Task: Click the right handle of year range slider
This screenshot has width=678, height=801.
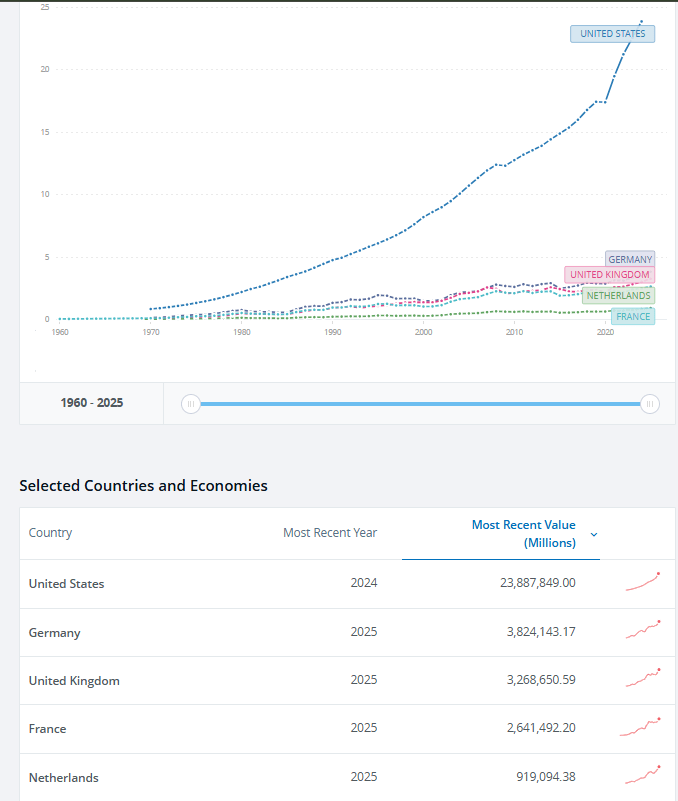Action: coord(650,404)
